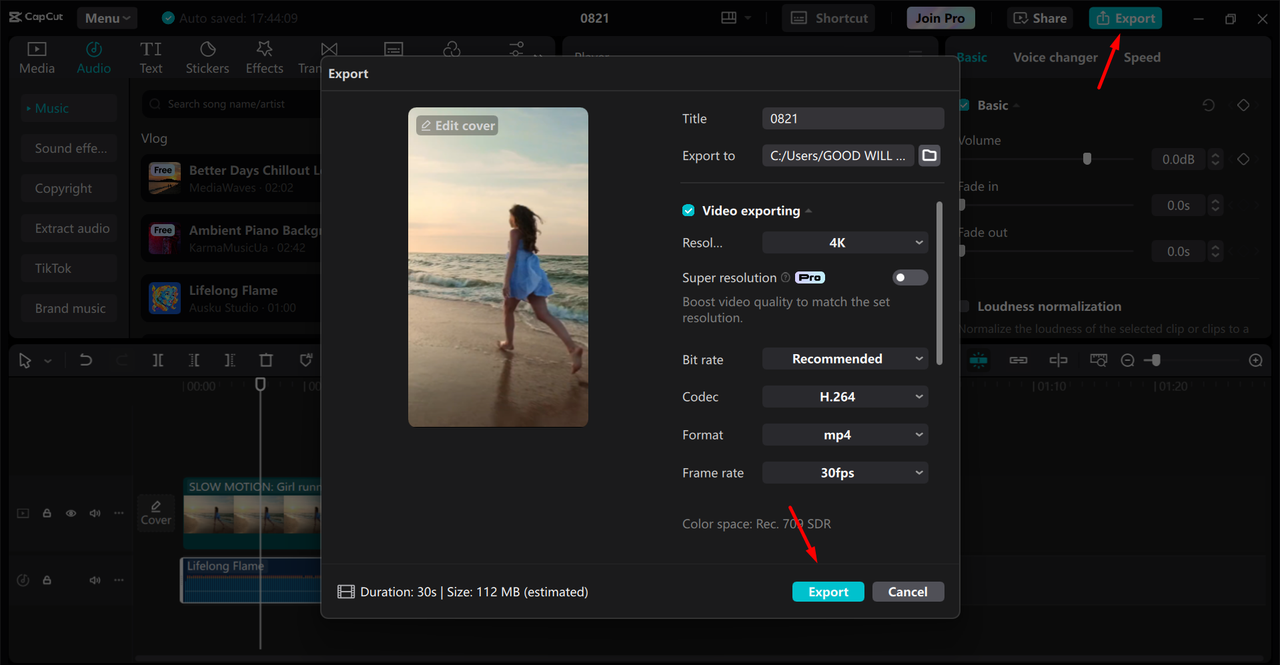Click the delete-left trim icon in the timeline toolbar
The height and width of the screenshot is (665, 1280).
point(194,360)
